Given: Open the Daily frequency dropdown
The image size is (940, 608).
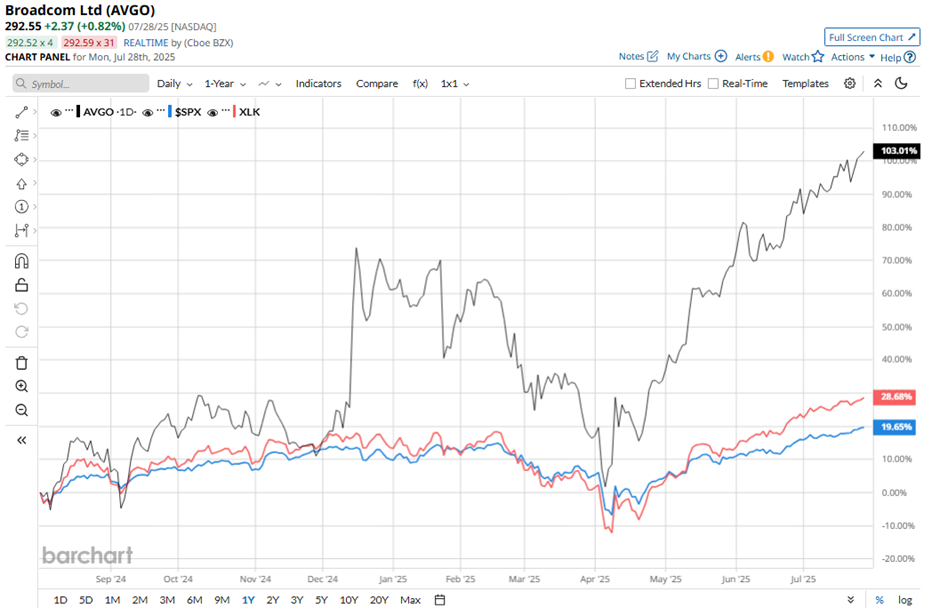Looking at the screenshot, I should point(174,84).
